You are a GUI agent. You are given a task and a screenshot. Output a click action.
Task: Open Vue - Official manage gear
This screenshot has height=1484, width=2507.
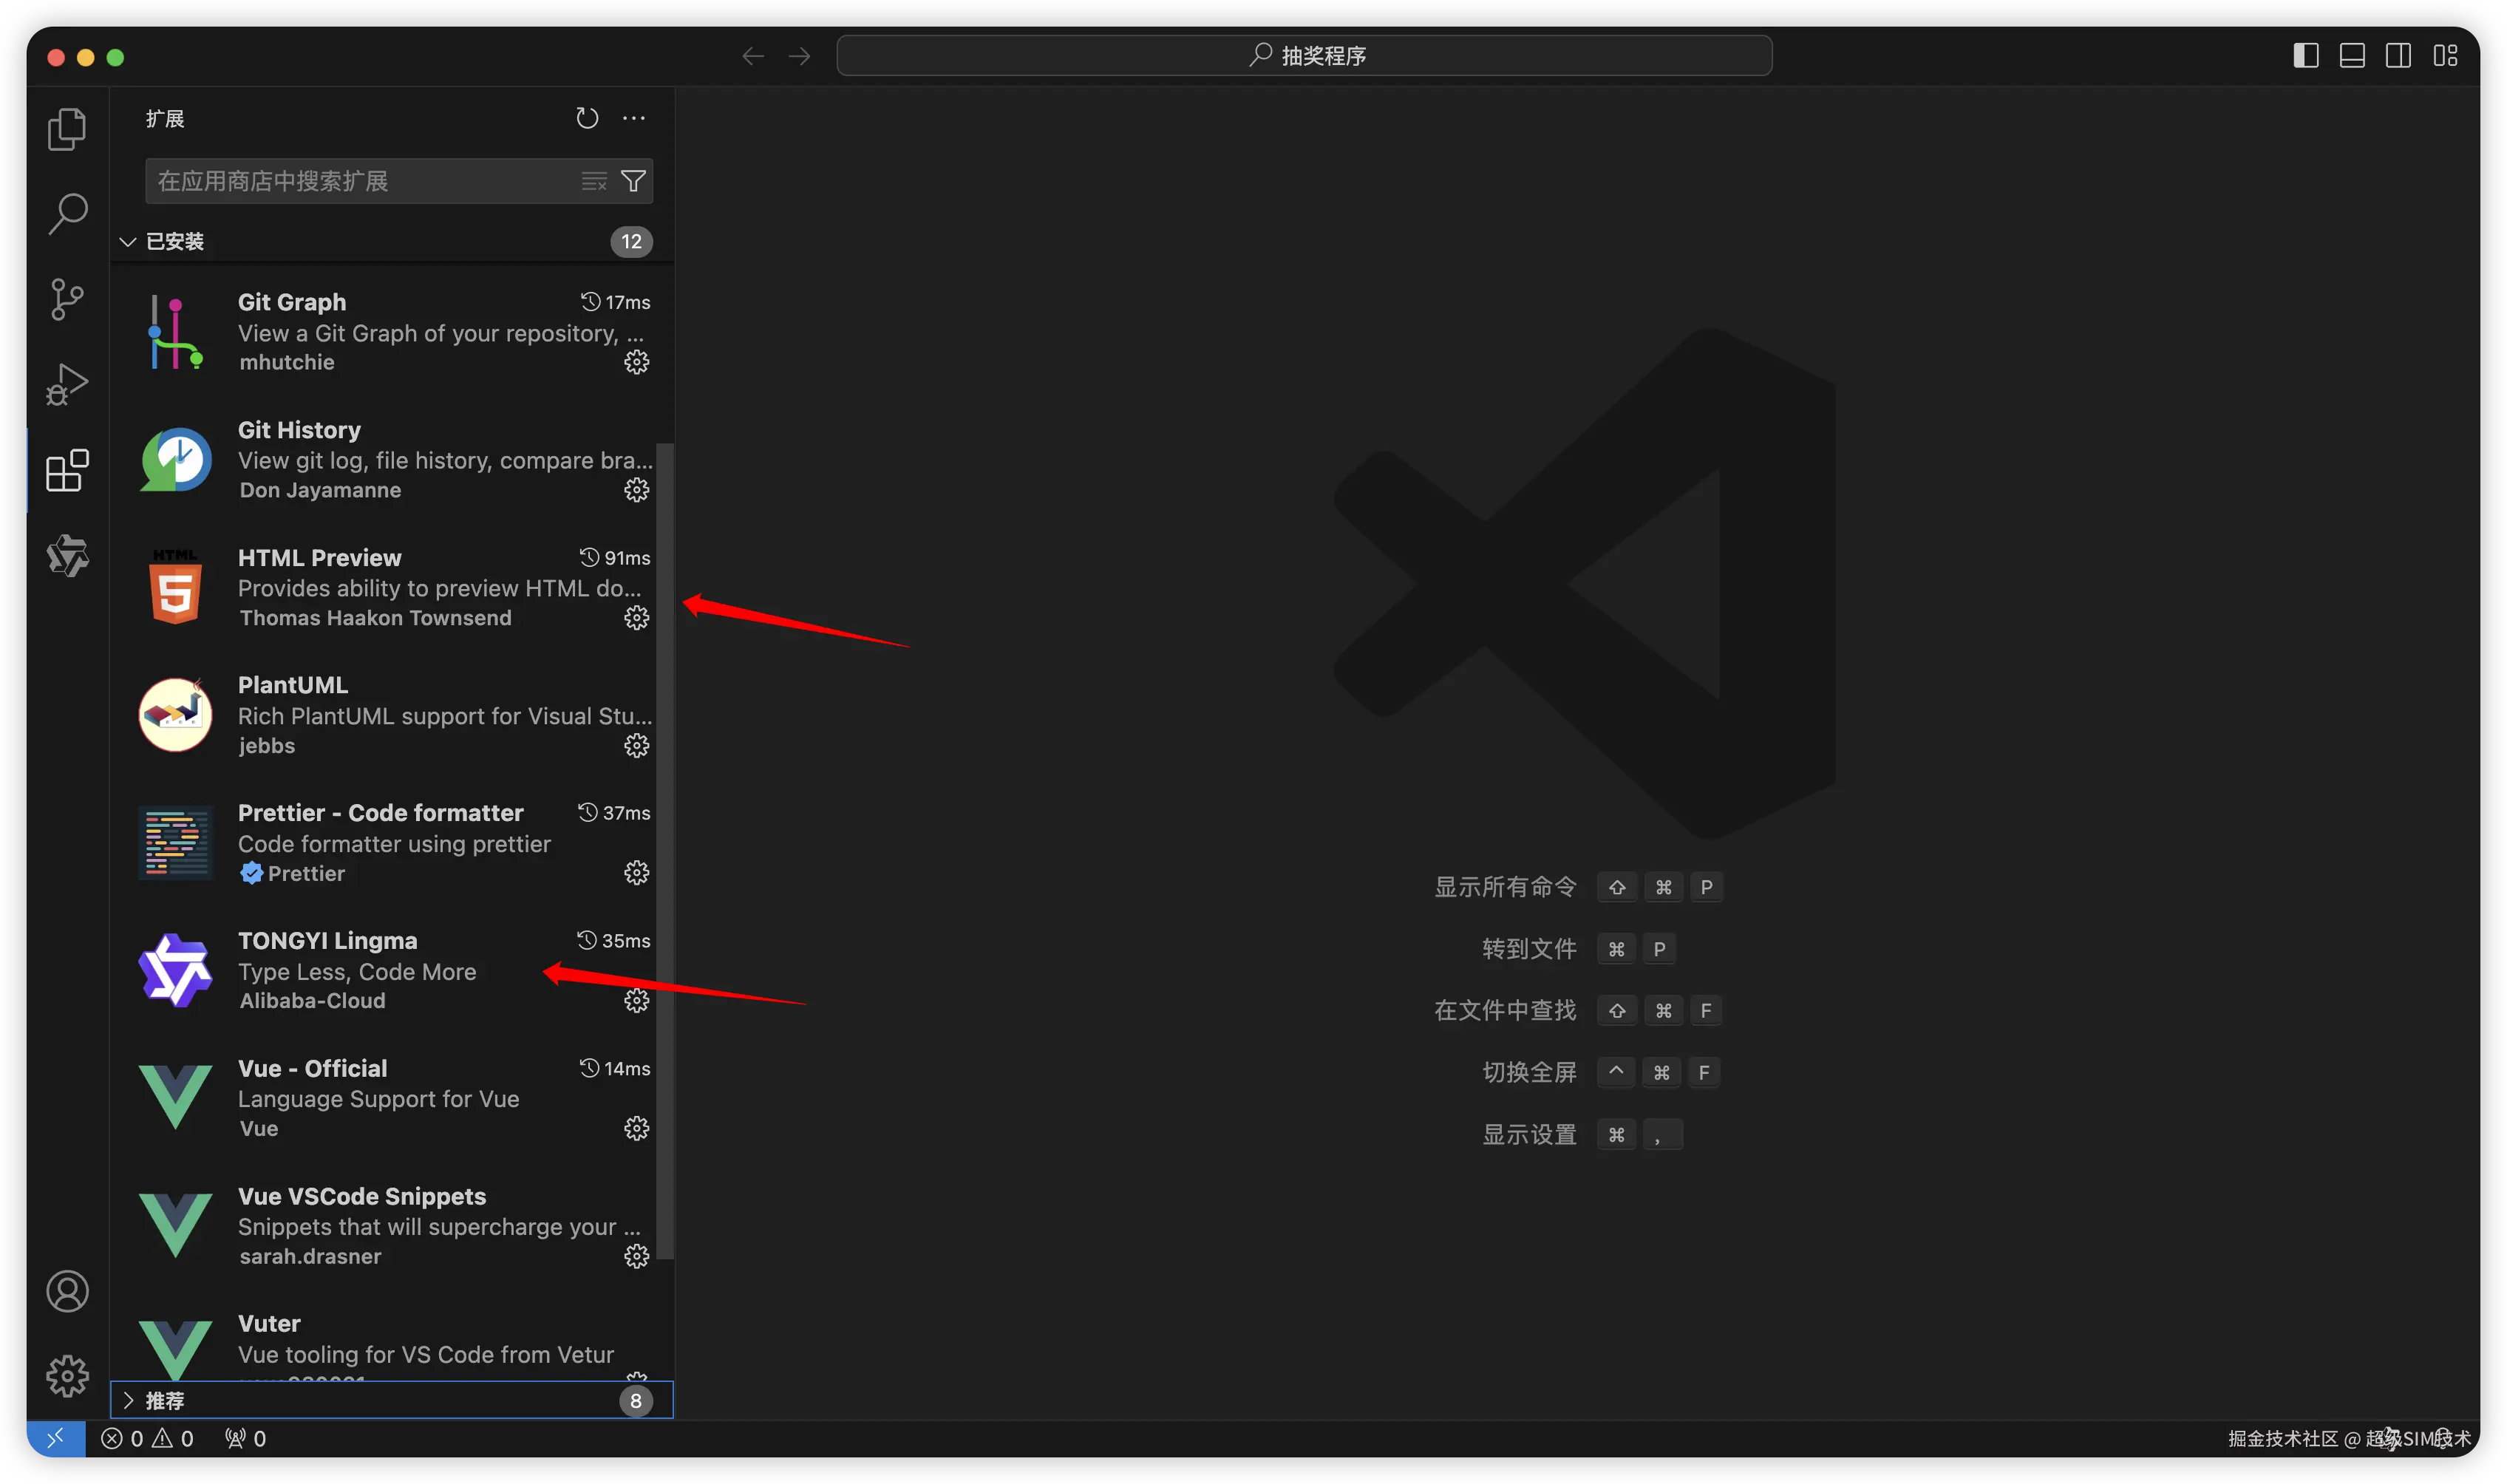637,1129
